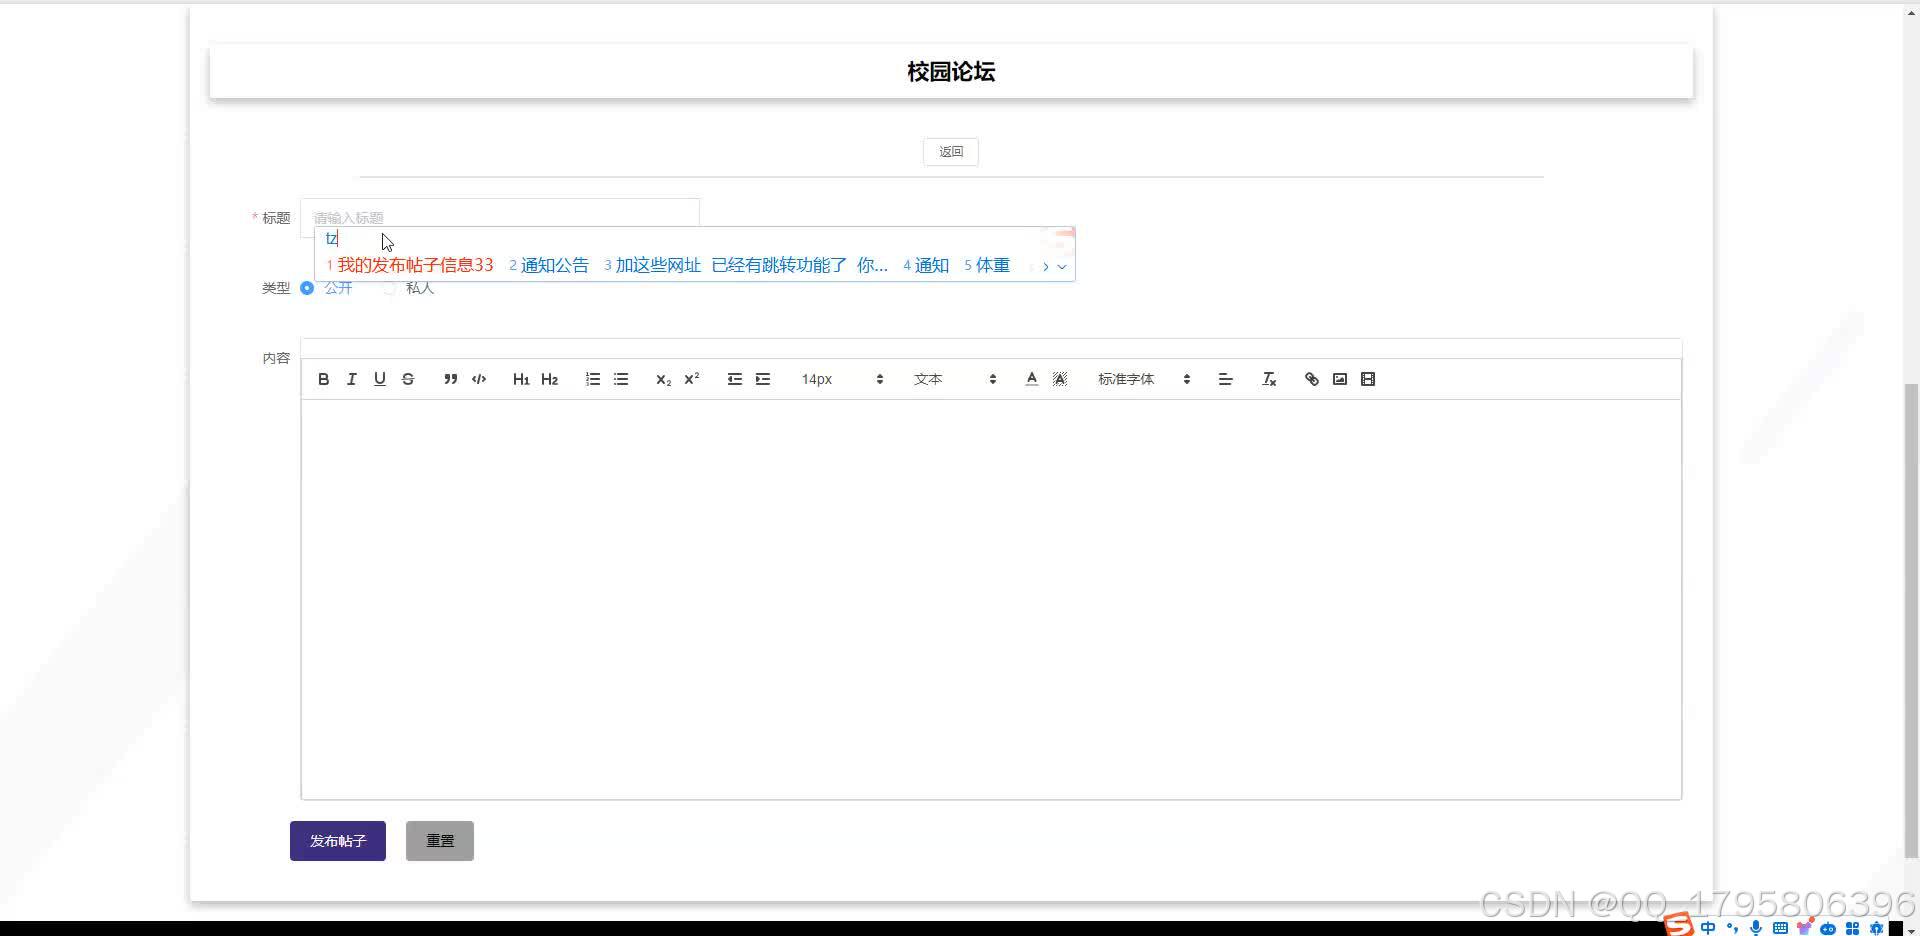Screen dimensions: 1920x936
Task: Create a numbered list
Action: pos(593,379)
